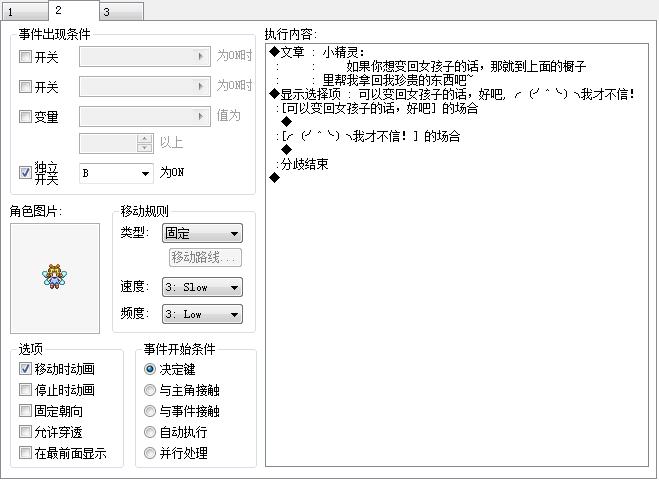Select the [我才不信！] 的场合 branch line
This screenshot has height=480, width=659.
368,136
